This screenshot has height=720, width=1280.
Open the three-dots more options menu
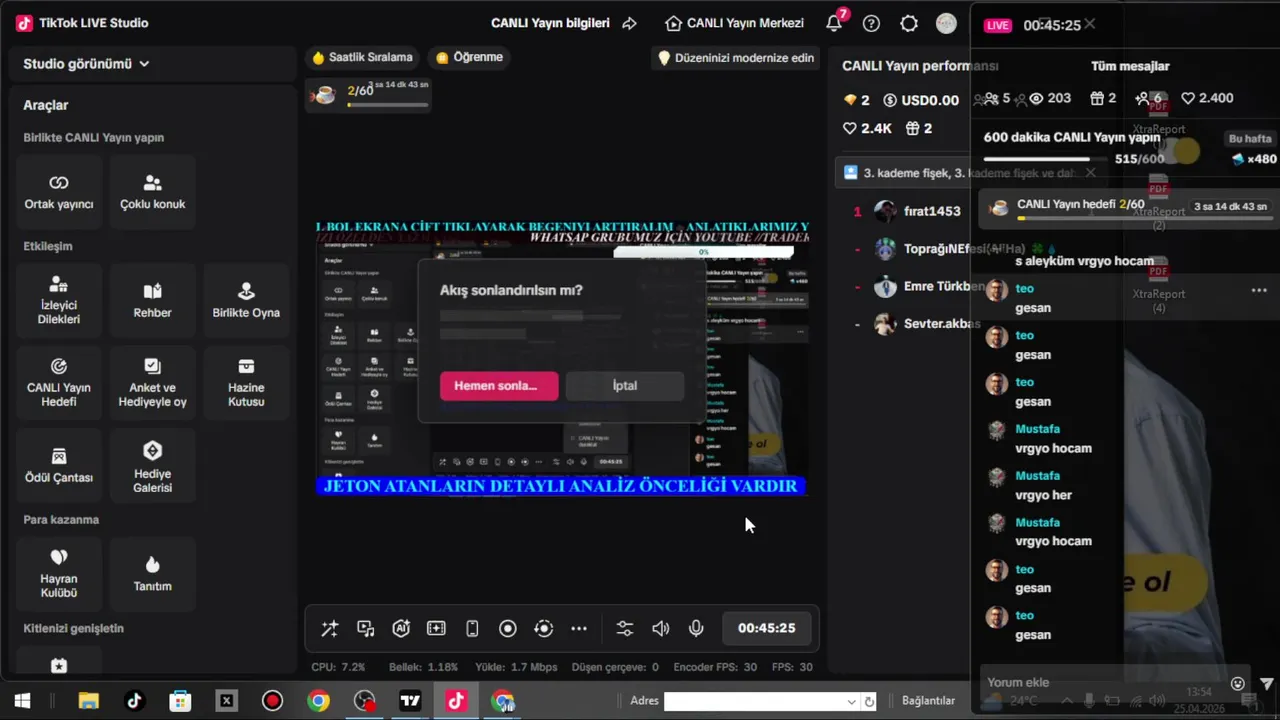pos(579,629)
